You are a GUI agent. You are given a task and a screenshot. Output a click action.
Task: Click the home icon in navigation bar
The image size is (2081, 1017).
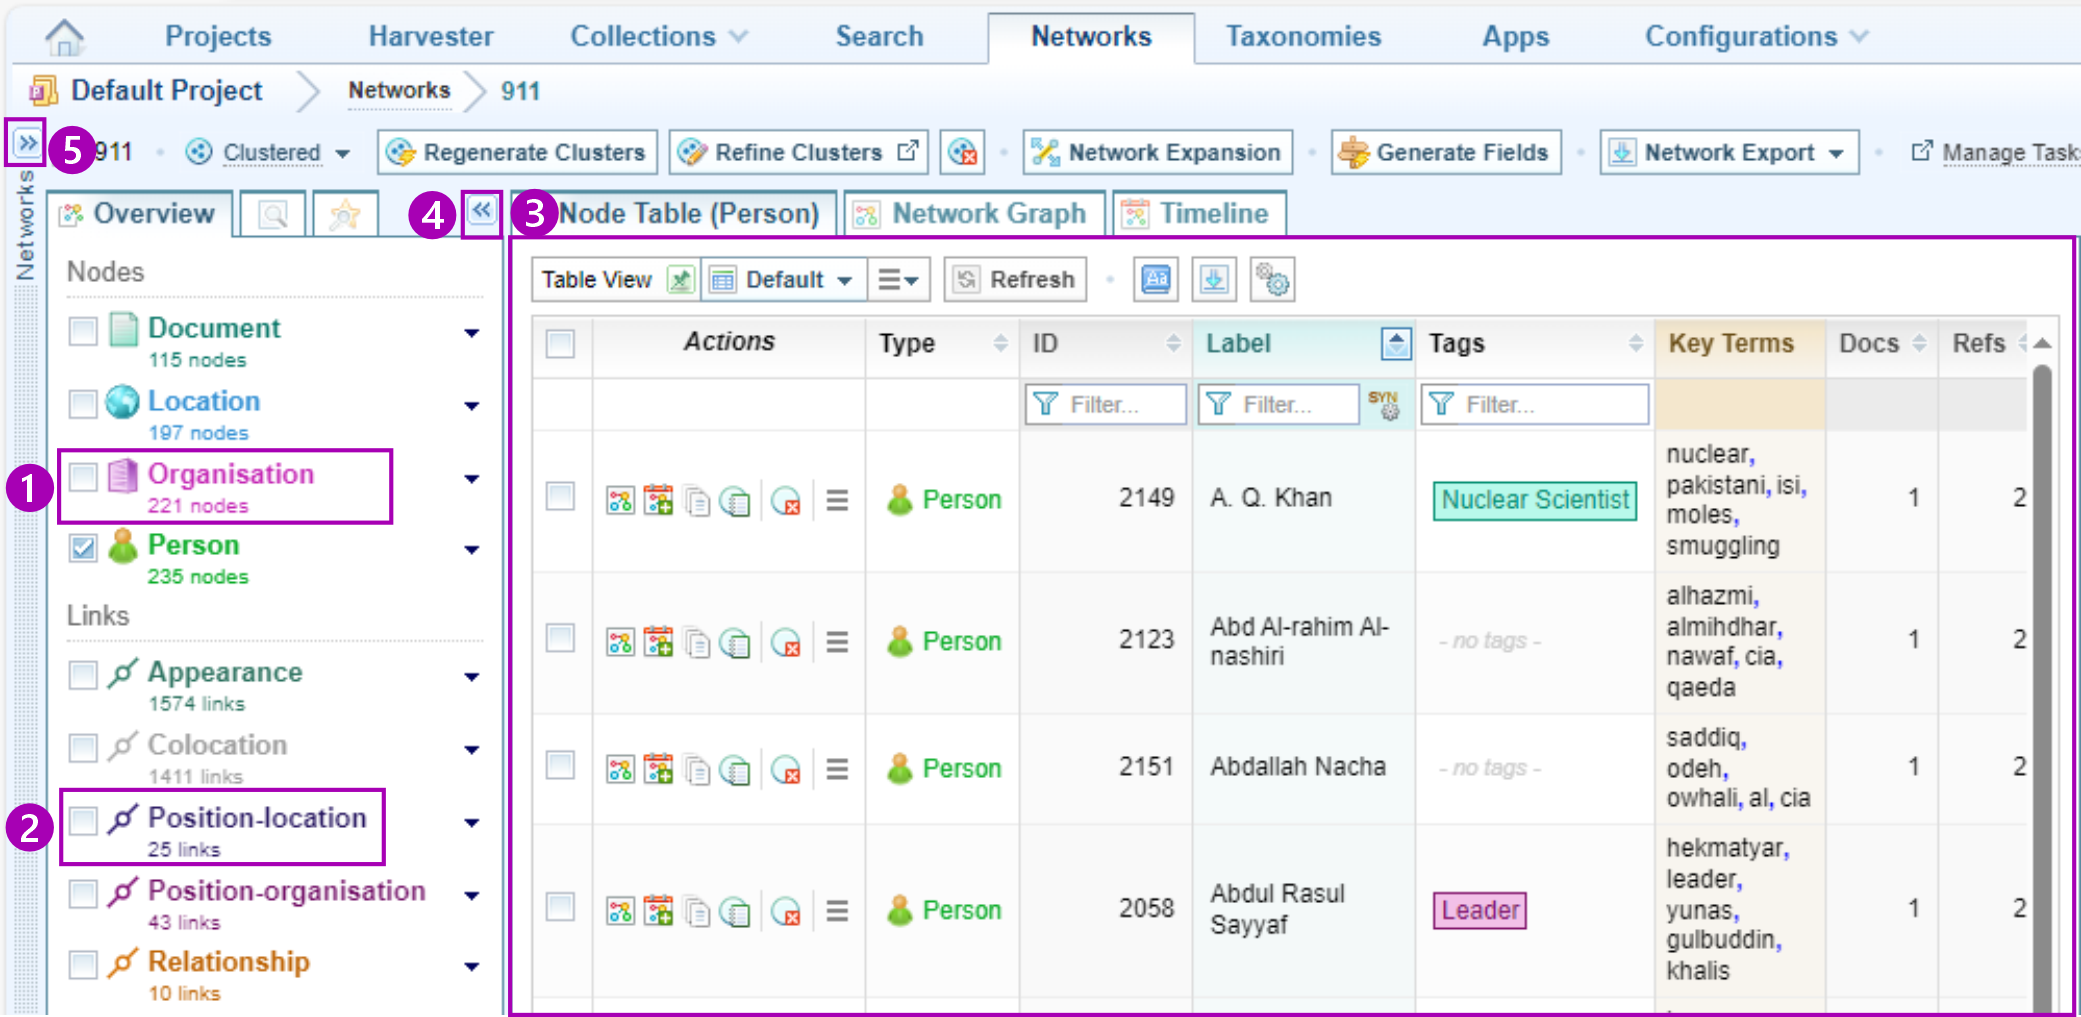(x=64, y=37)
